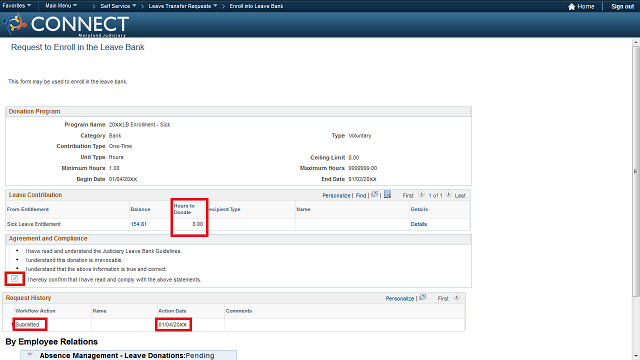Click the Request to Enroll in the Leave Bank heading

click(78, 47)
